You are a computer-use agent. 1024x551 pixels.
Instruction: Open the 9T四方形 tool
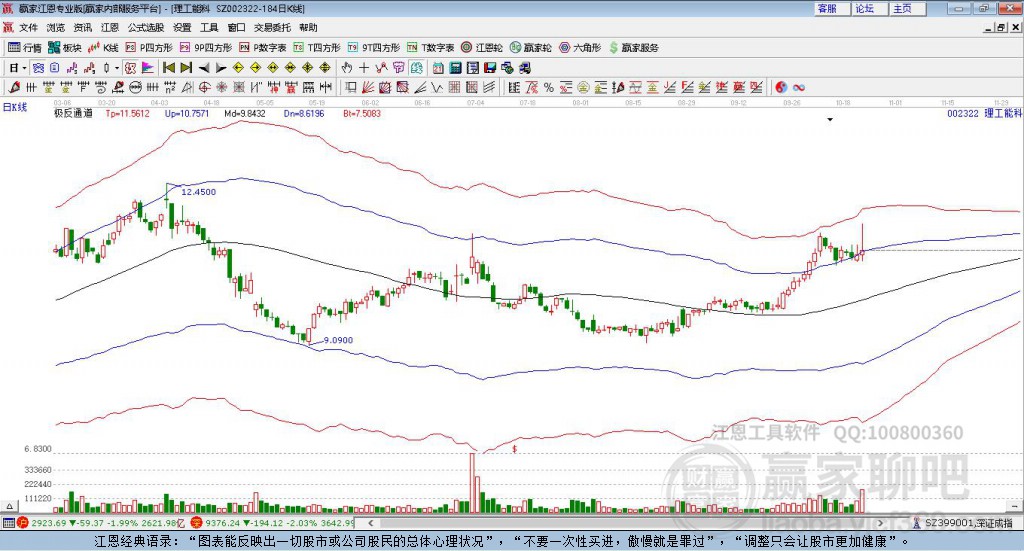[x=374, y=48]
